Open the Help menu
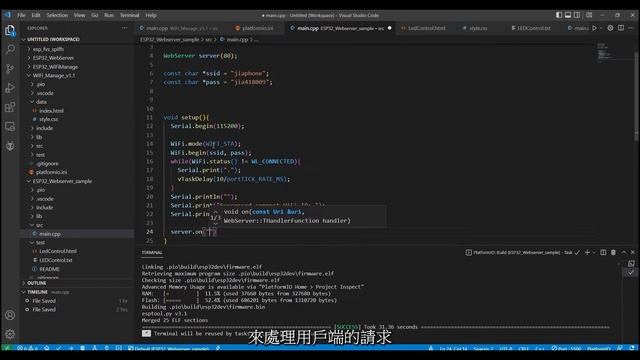This screenshot has height=360, width=640. point(151,15)
